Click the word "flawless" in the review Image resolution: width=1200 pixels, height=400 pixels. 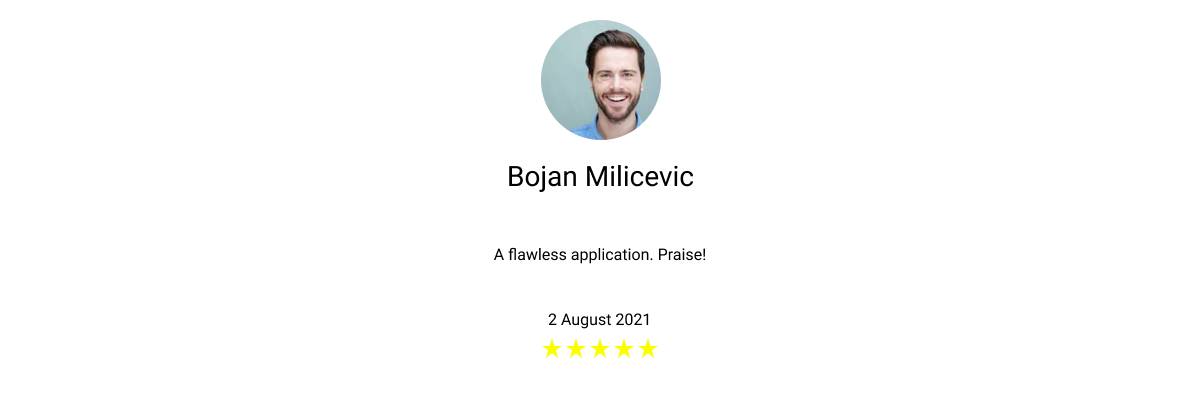click(x=537, y=255)
